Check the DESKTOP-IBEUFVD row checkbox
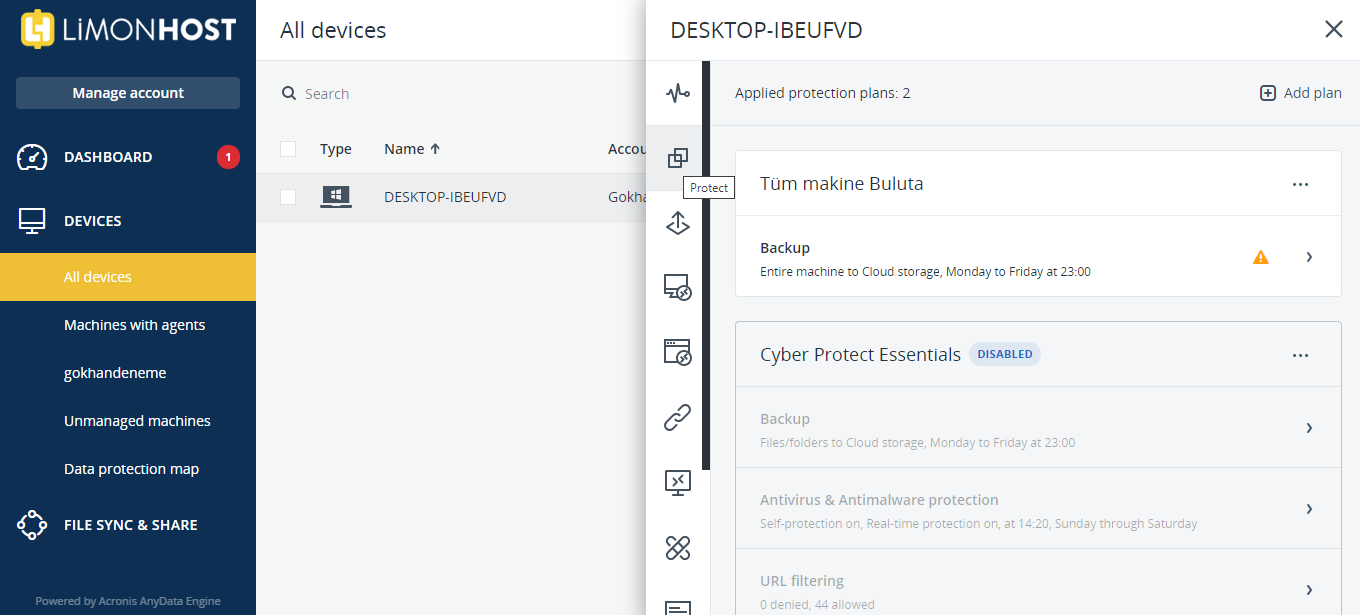 [x=288, y=197]
